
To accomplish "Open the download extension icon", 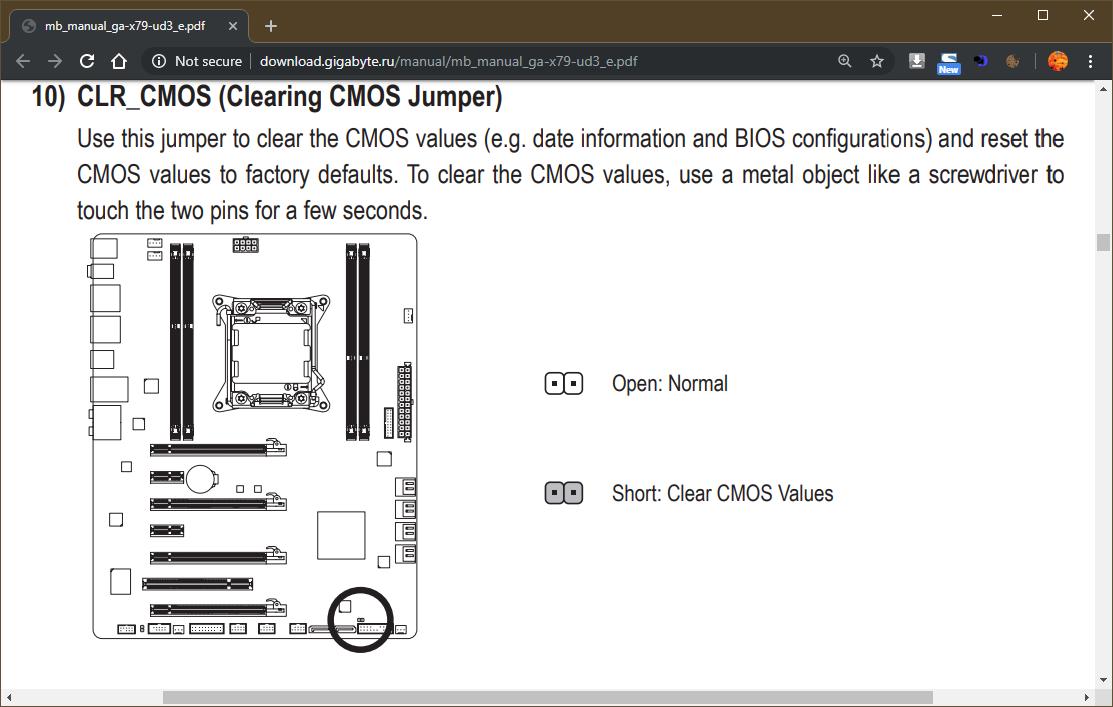I will [x=916, y=61].
